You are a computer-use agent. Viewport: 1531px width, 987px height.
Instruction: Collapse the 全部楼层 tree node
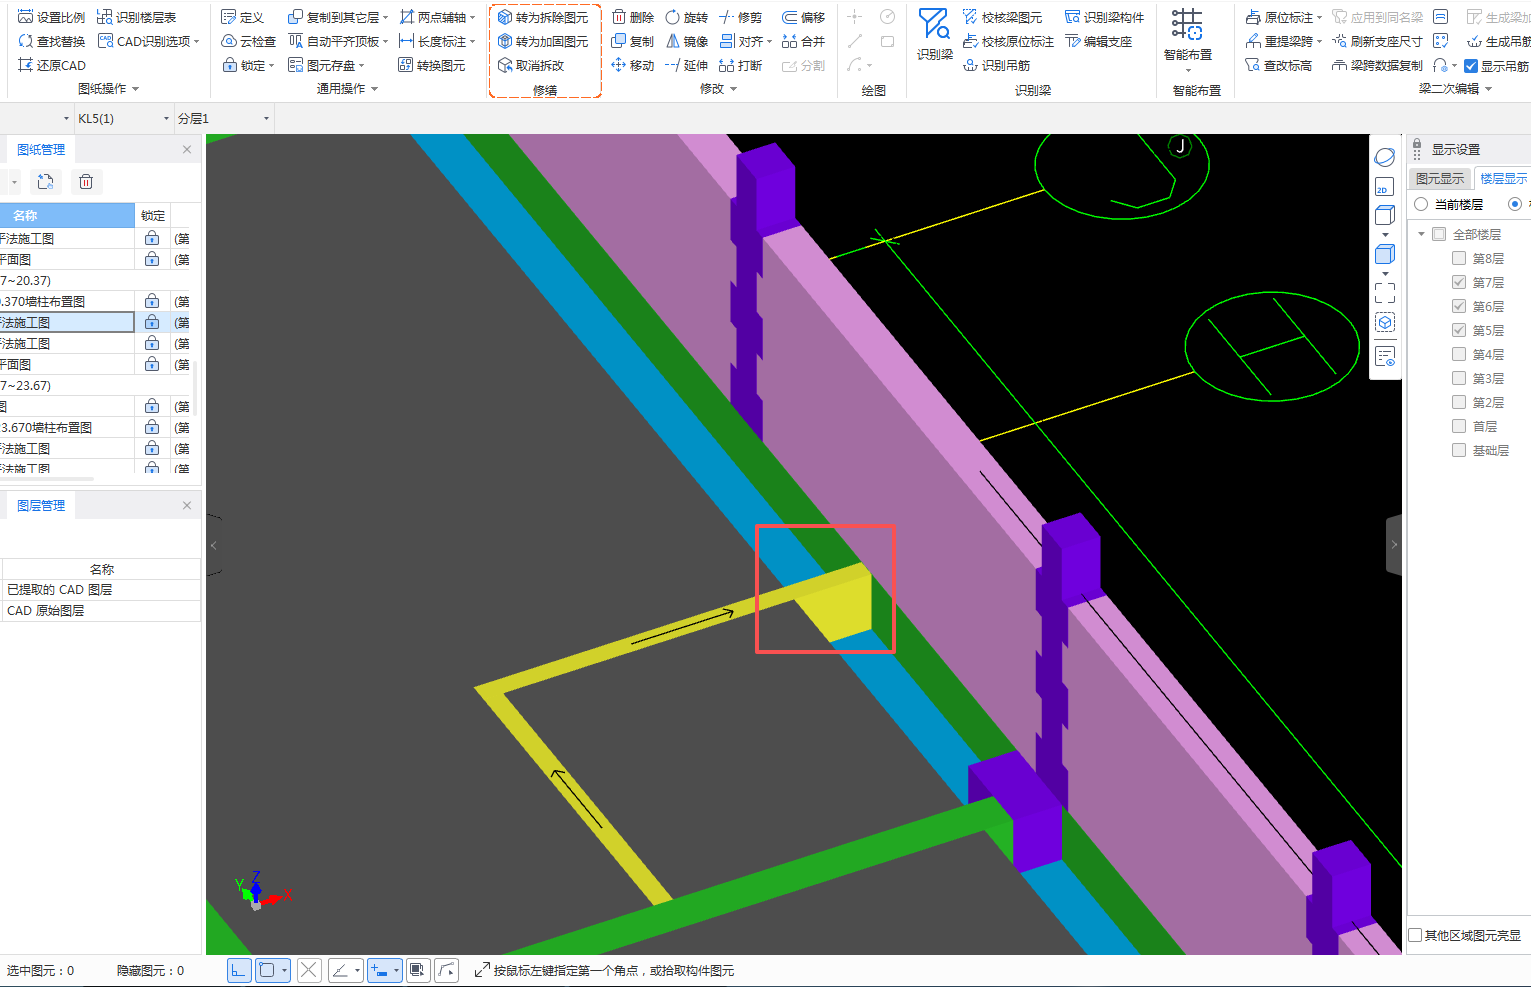coord(1421,234)
